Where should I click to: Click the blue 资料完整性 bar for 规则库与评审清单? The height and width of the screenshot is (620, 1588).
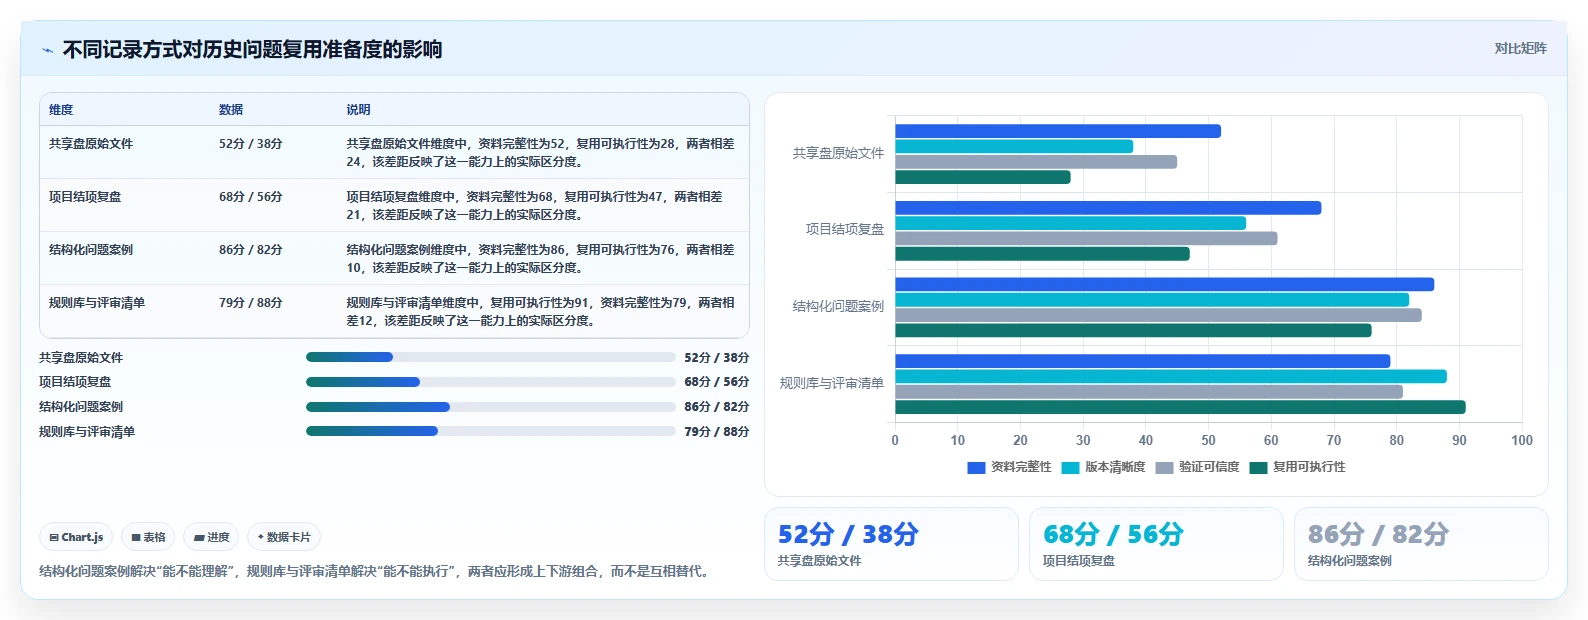[x=1142, y=361]
